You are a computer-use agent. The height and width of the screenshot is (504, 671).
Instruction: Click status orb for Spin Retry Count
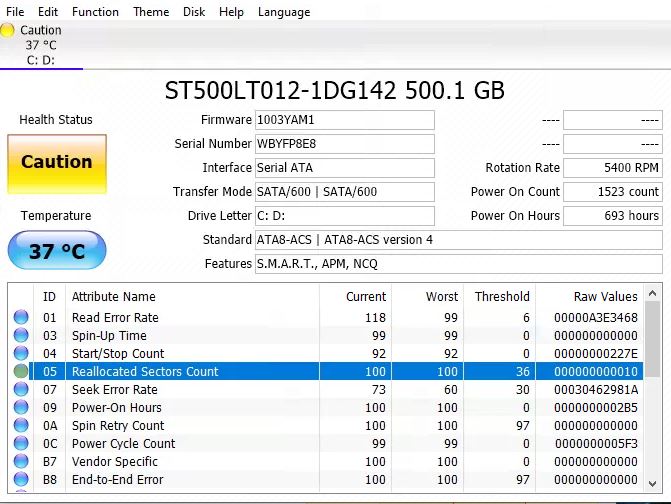(x=21, y=426)
